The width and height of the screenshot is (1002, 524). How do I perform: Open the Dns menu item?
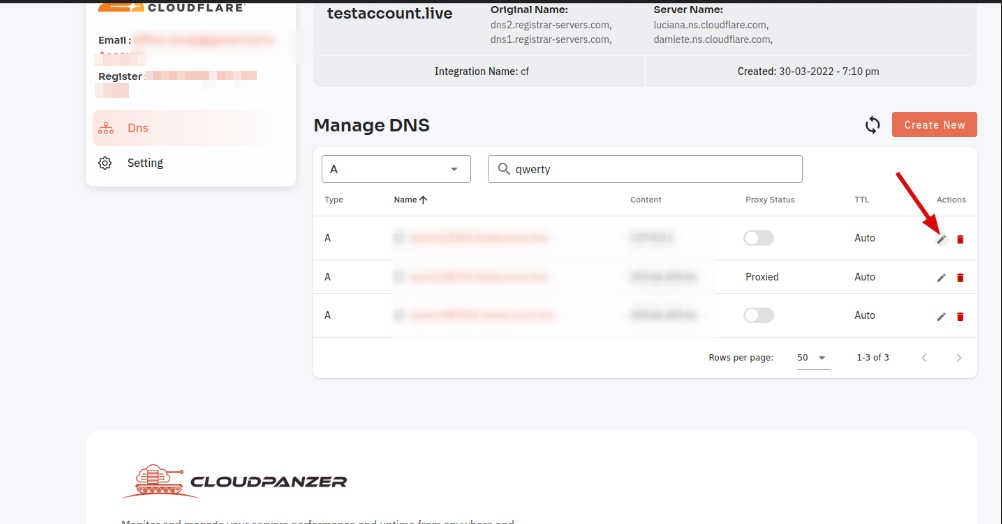coord(189,128)
